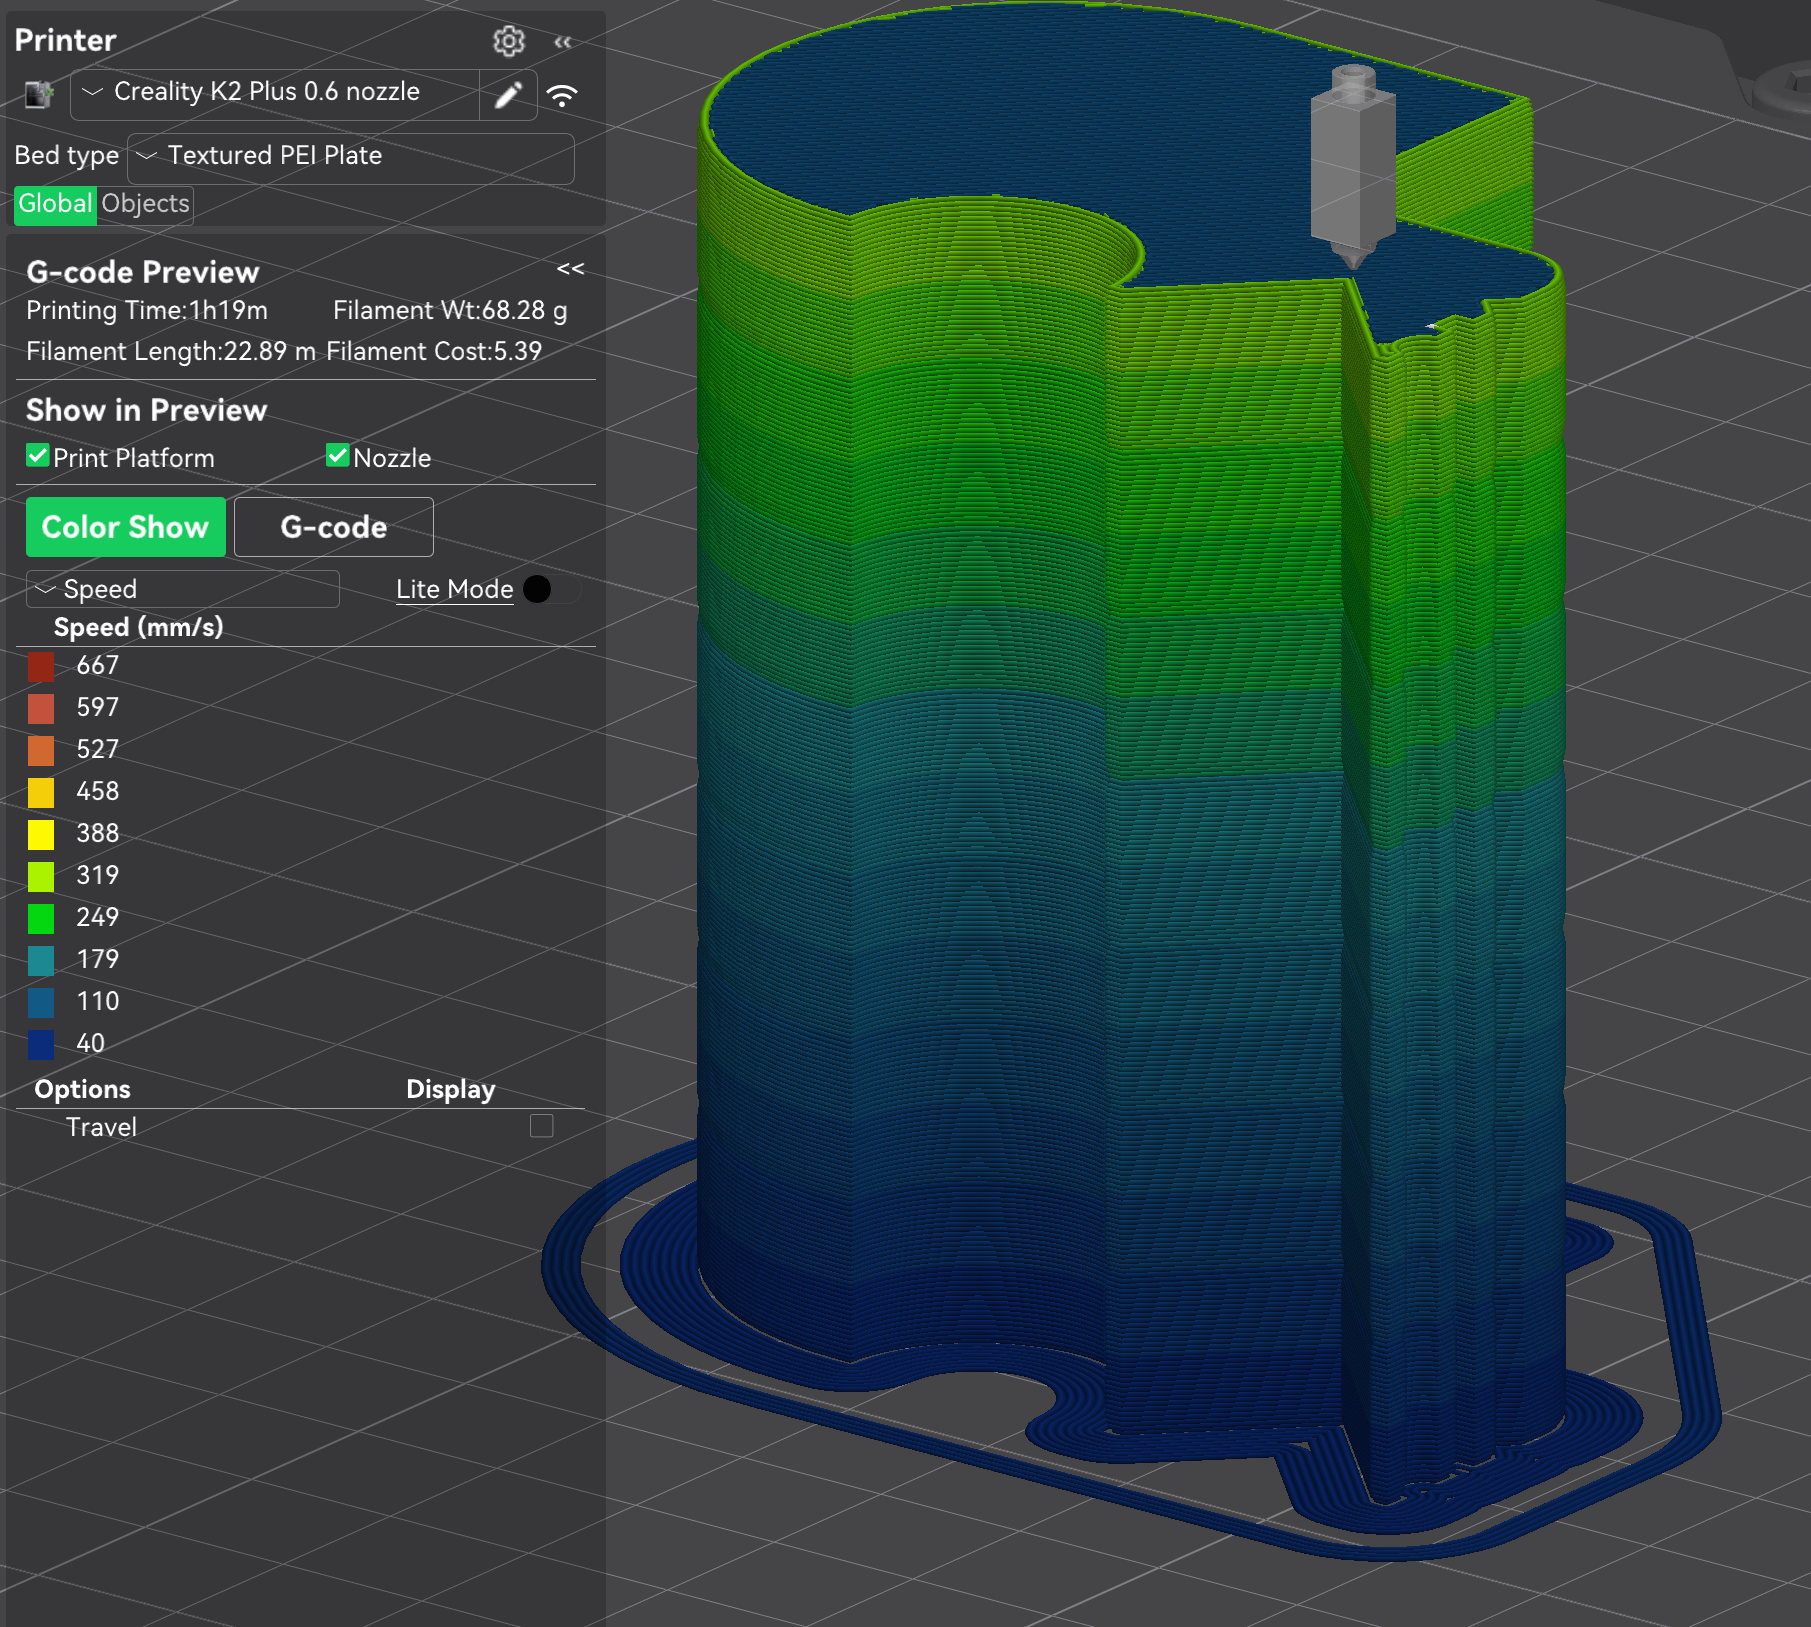Switch to the Objects tab
This screenshot has width=1811, height=1627.
tap(145, 204)
